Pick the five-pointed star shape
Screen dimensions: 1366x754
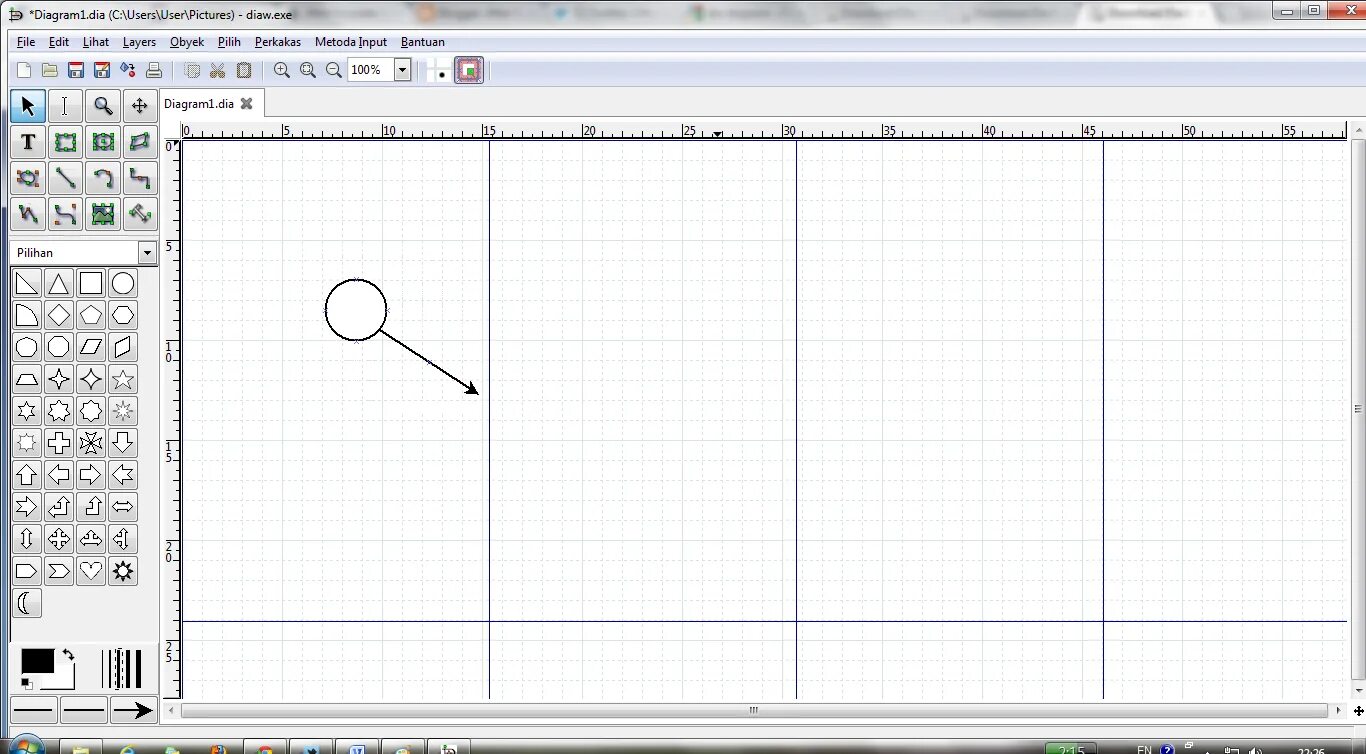pyautogui.click(x=122, y=379)
